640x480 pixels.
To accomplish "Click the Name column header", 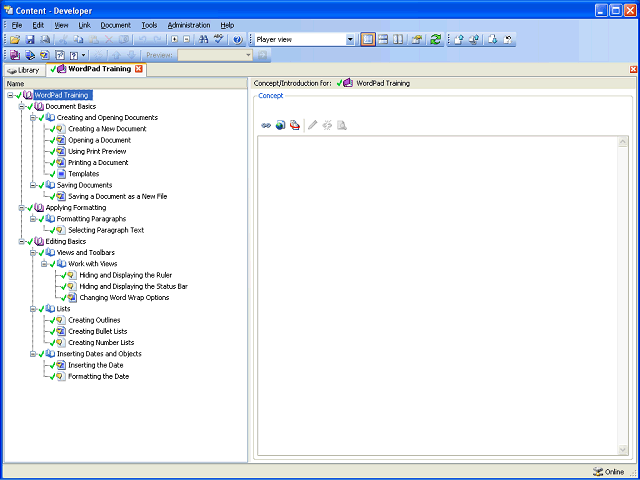I will (126, 84).
